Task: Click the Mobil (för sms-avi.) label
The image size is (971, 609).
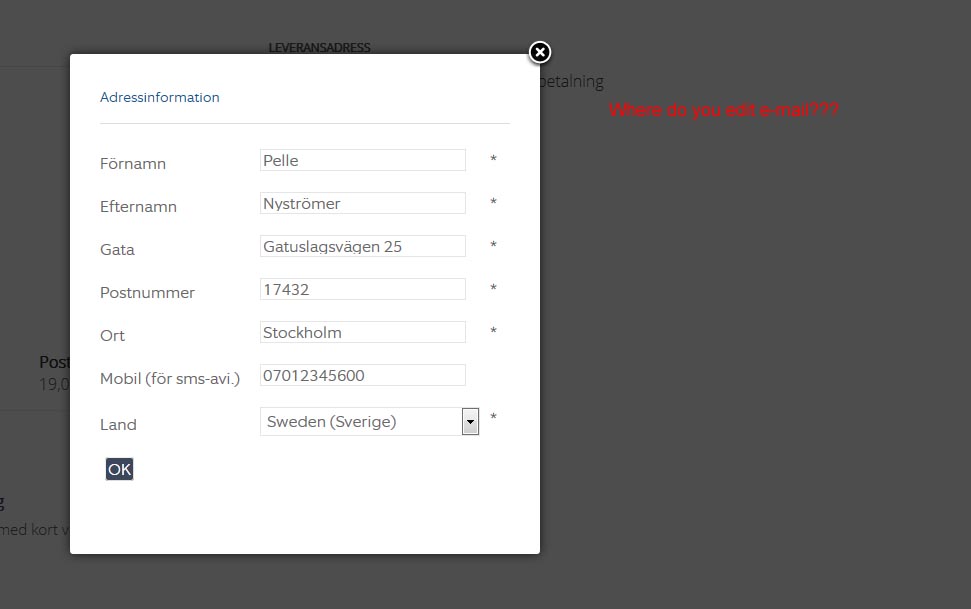Action: pos(170,379)
